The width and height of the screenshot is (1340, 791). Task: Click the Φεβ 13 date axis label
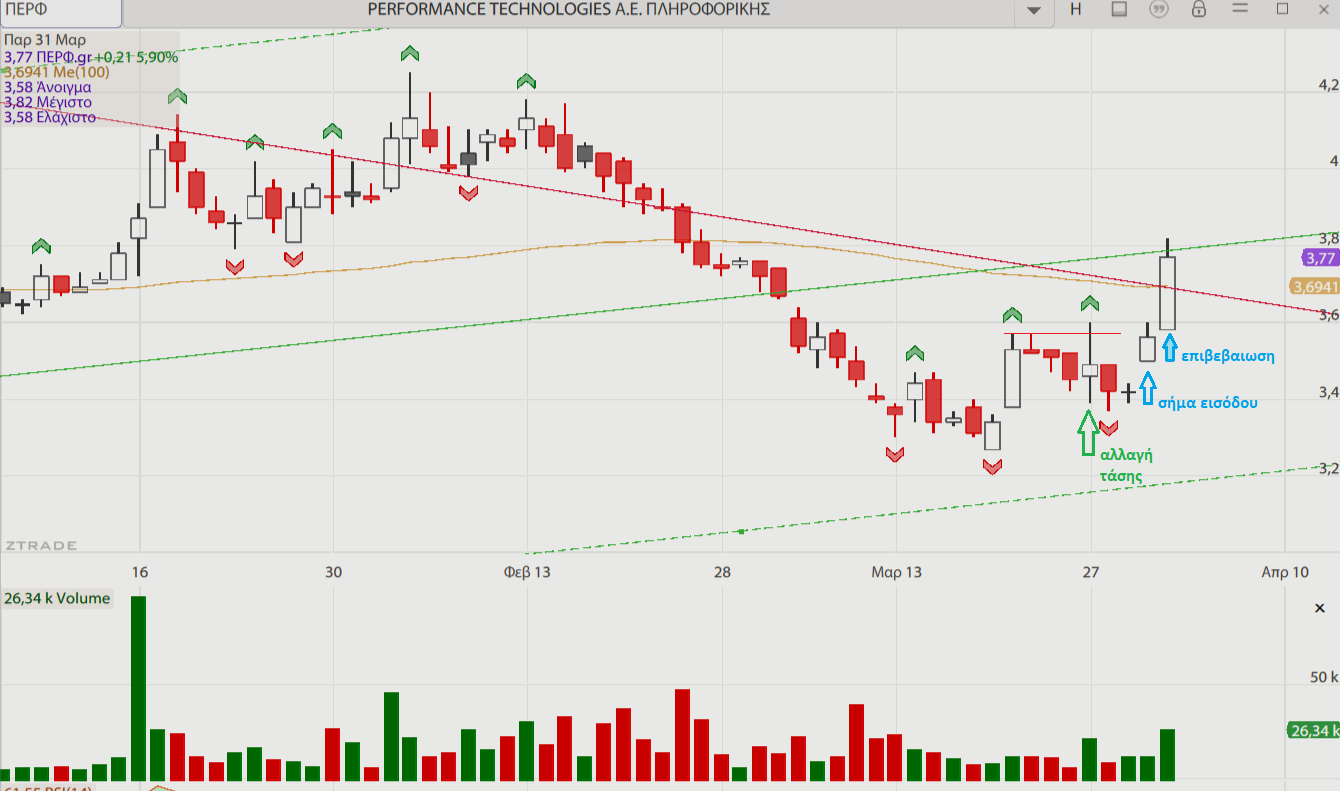[527, 572]
